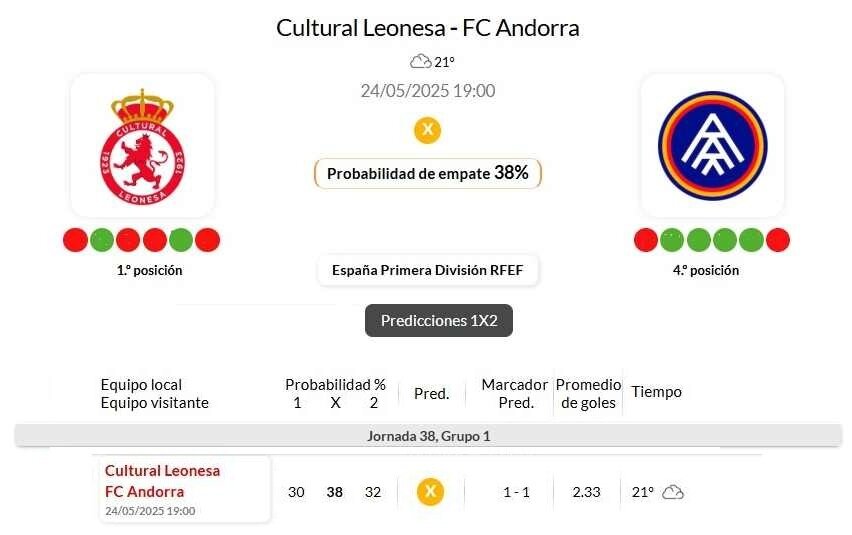The width and height of the screenshot is (852, 535).
Task: Click the Cultural Leonesa club crest
Action: click(142, 145)
